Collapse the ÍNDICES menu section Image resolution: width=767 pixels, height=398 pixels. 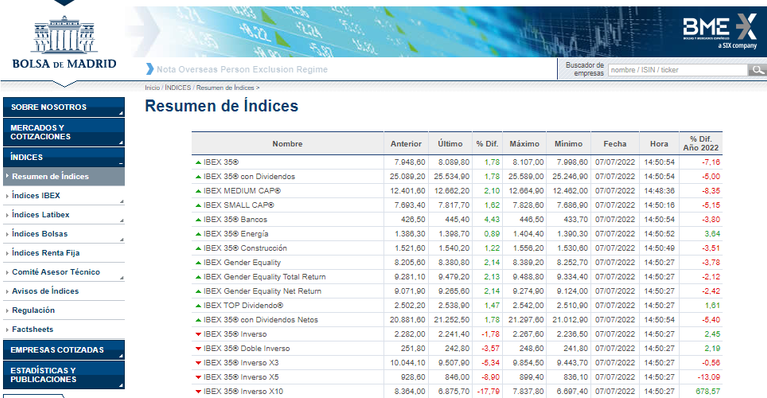[x=64, y=157]
